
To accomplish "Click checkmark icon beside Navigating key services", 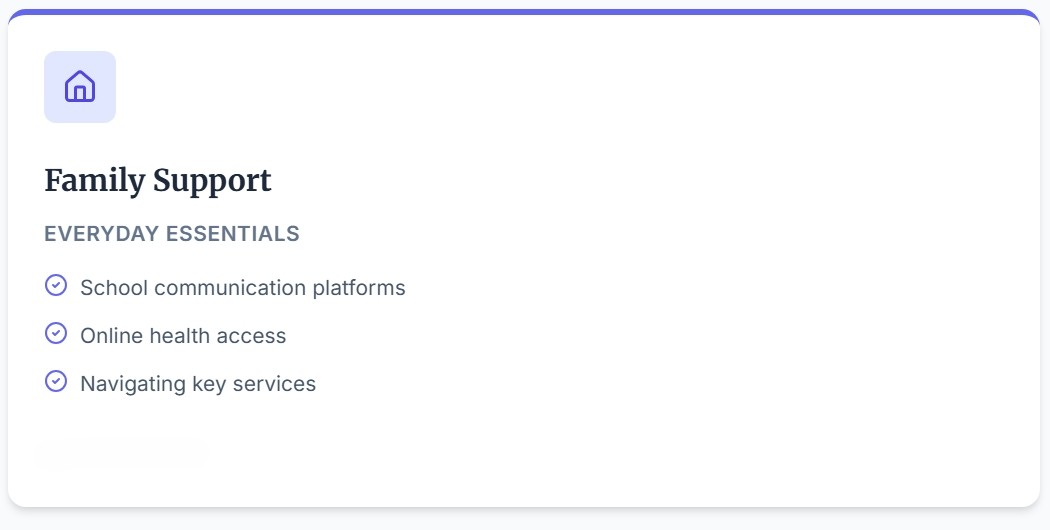I will click(x=56, y=382).
